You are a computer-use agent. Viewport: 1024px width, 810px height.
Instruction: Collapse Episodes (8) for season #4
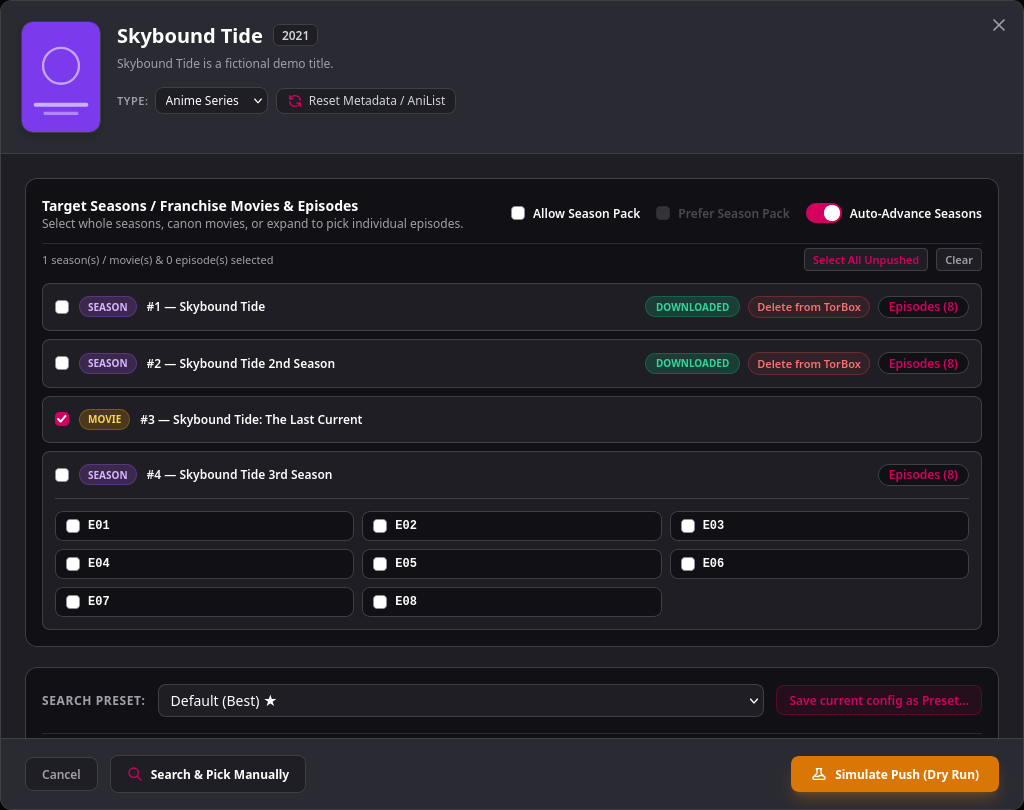(x=923, y=475)
